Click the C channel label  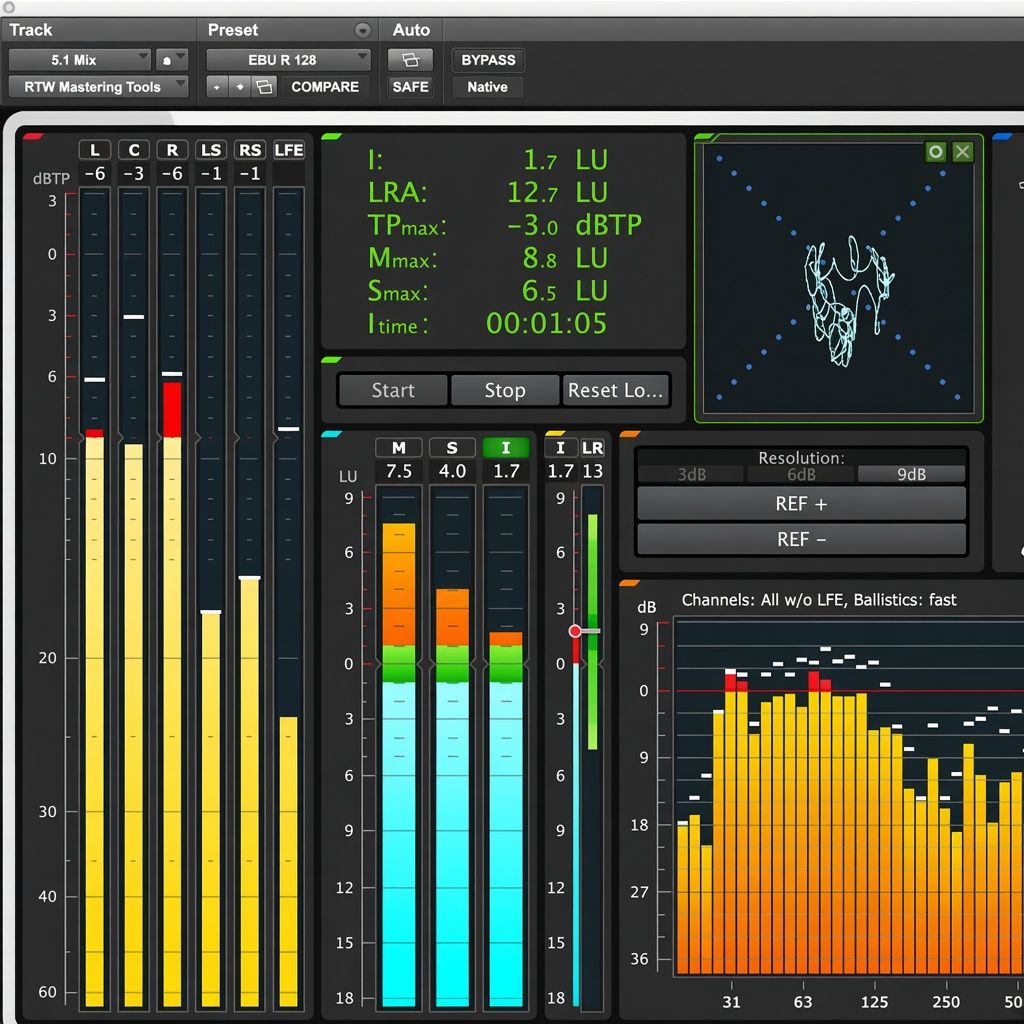(134, 150)
